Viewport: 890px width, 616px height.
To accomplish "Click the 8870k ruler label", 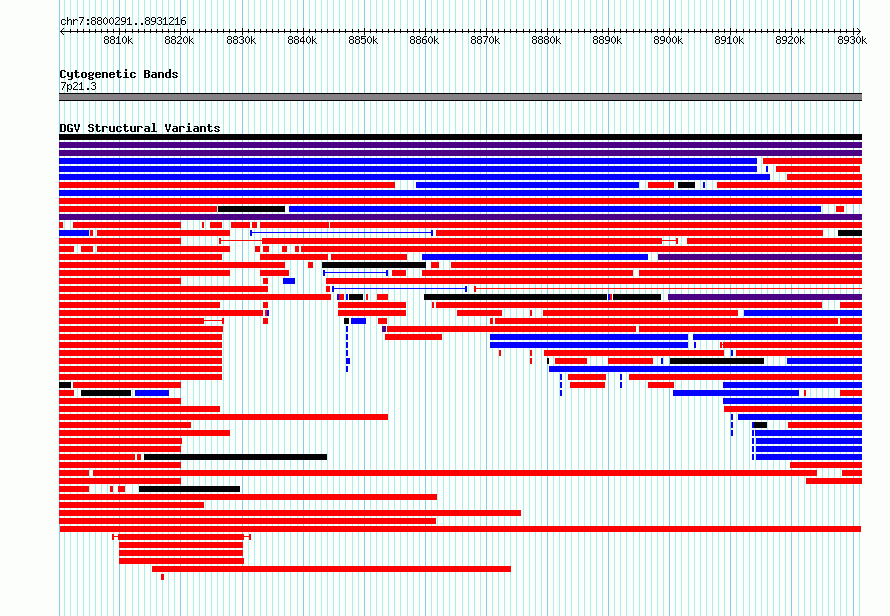I will tap(485, 40).
